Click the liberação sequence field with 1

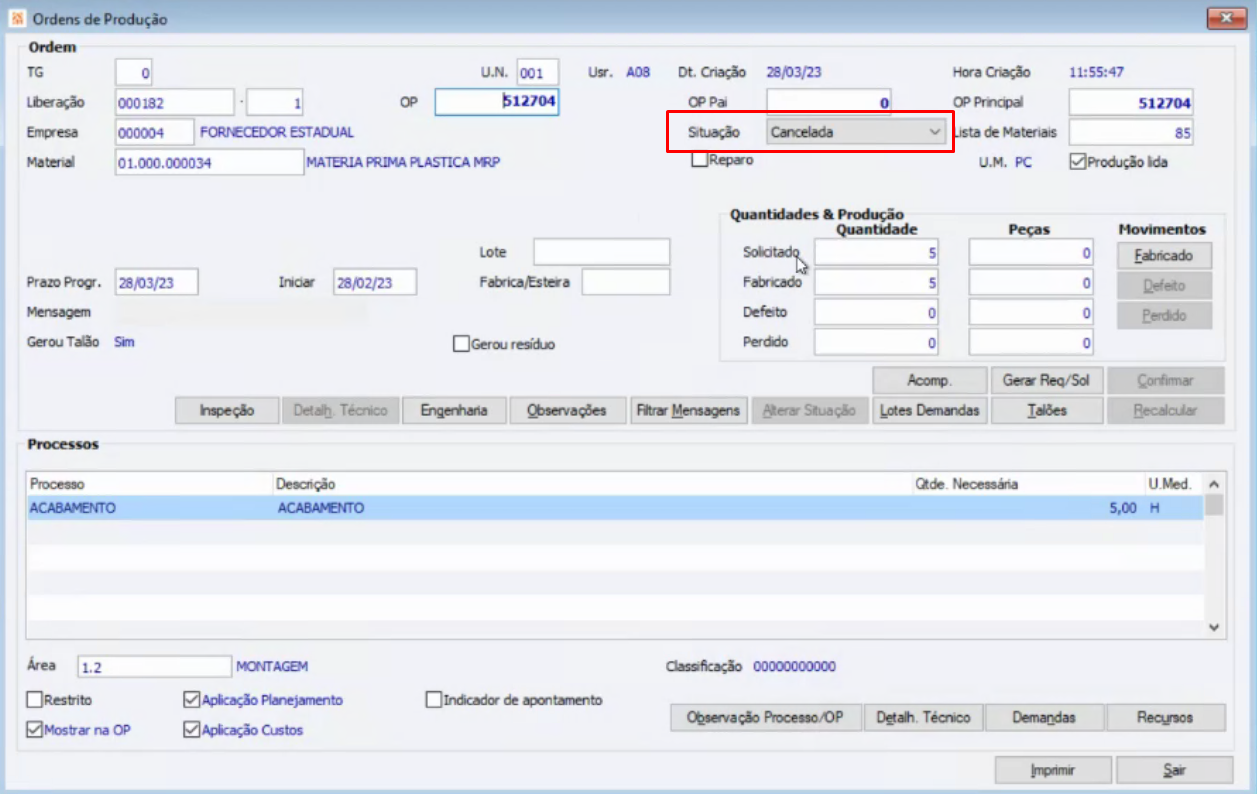(275, 102)
